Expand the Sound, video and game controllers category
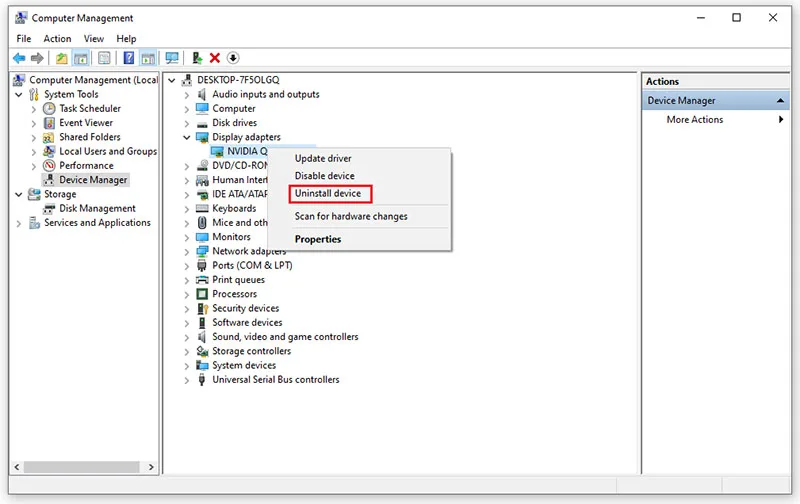This screenshot has height=504, width=800. click(187, 338)
